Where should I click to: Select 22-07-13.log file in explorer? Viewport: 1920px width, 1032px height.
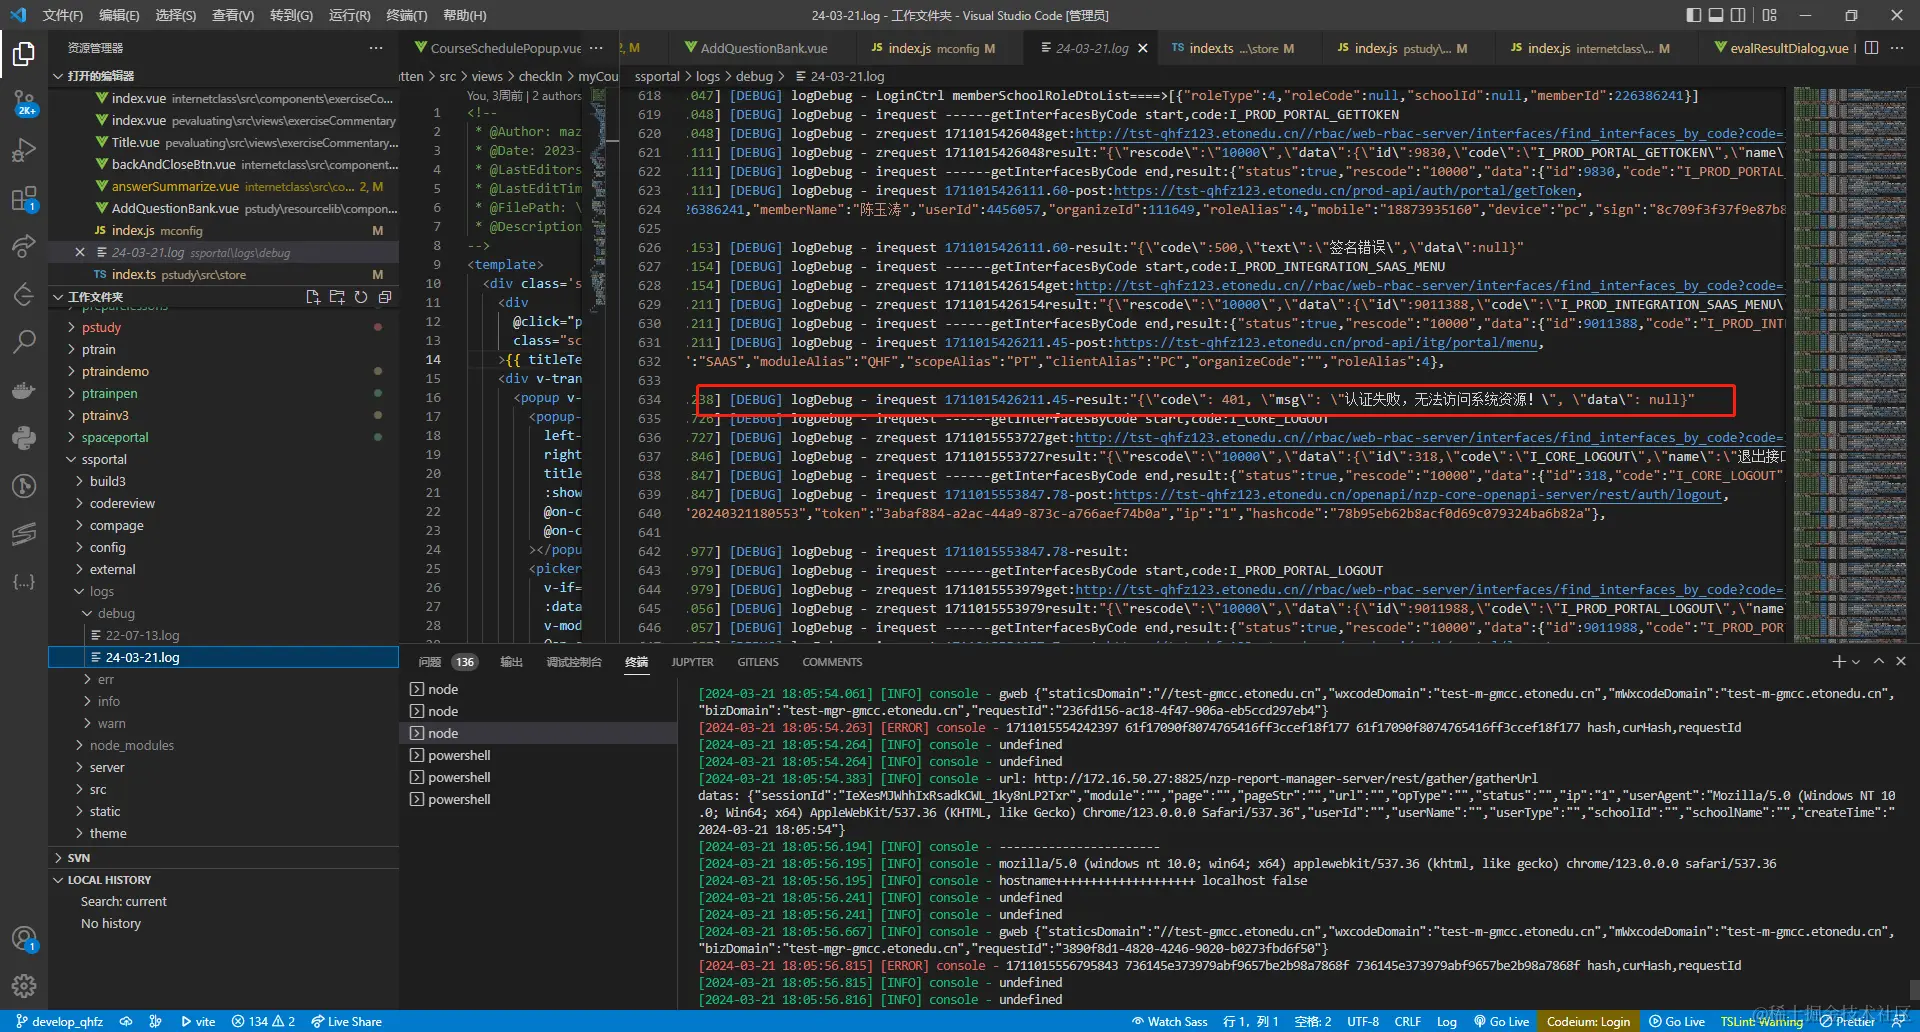pos(142,635)
